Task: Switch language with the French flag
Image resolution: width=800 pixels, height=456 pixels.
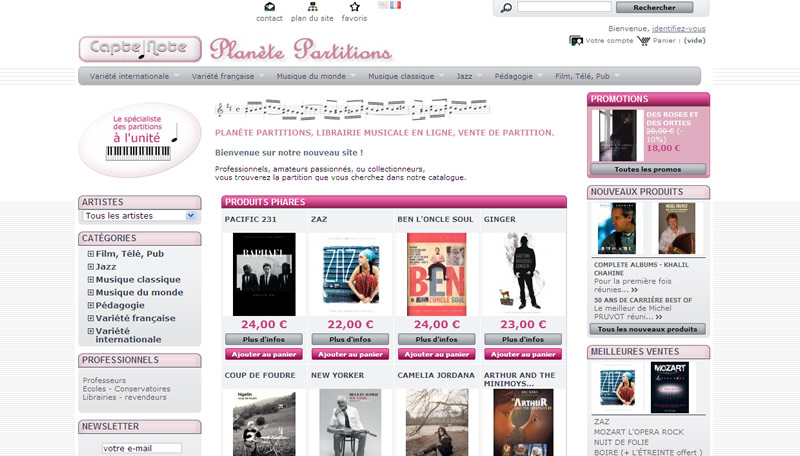Action: (395, 5)
